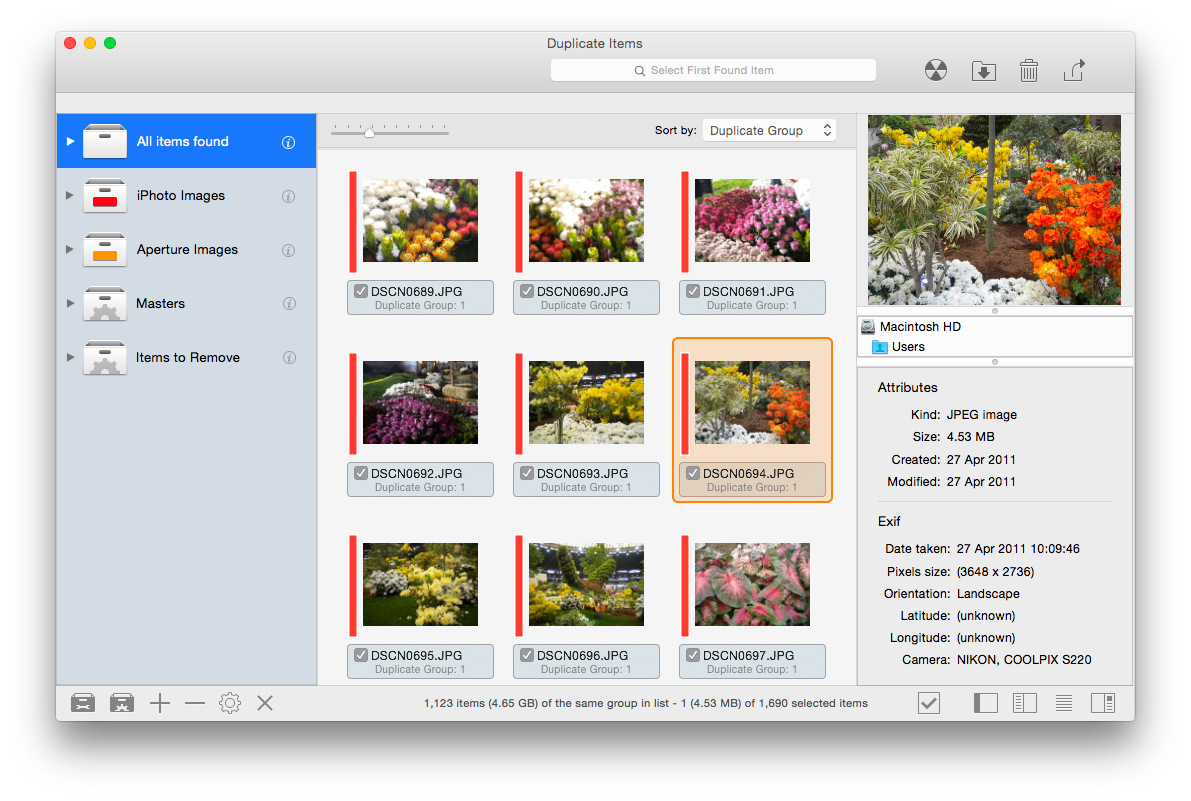Click the Camera value NIKON, COOLPIX S220
The width and height of the screenshot is (1191, 801).
pos(1024,660)
